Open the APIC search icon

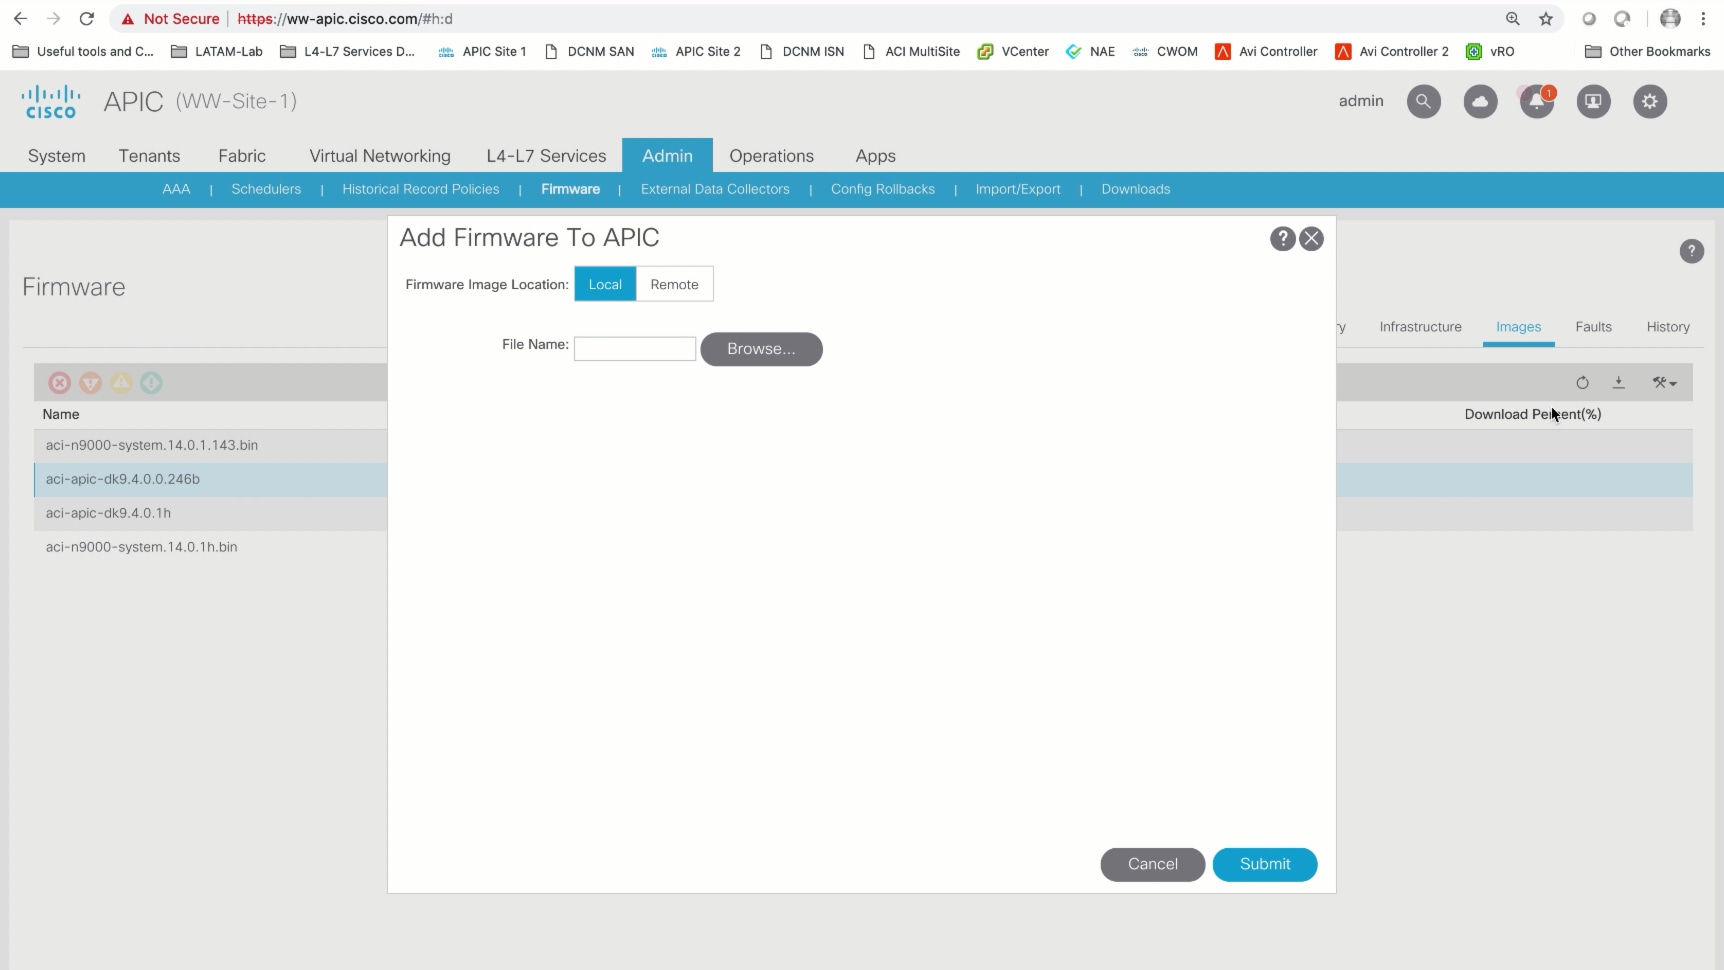[x=1423, y=101]
